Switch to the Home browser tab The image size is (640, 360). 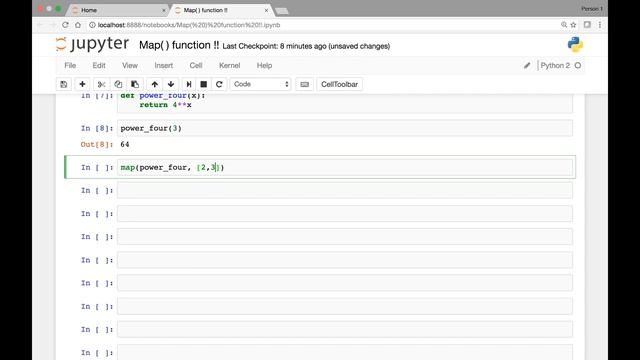click(118, 10)
